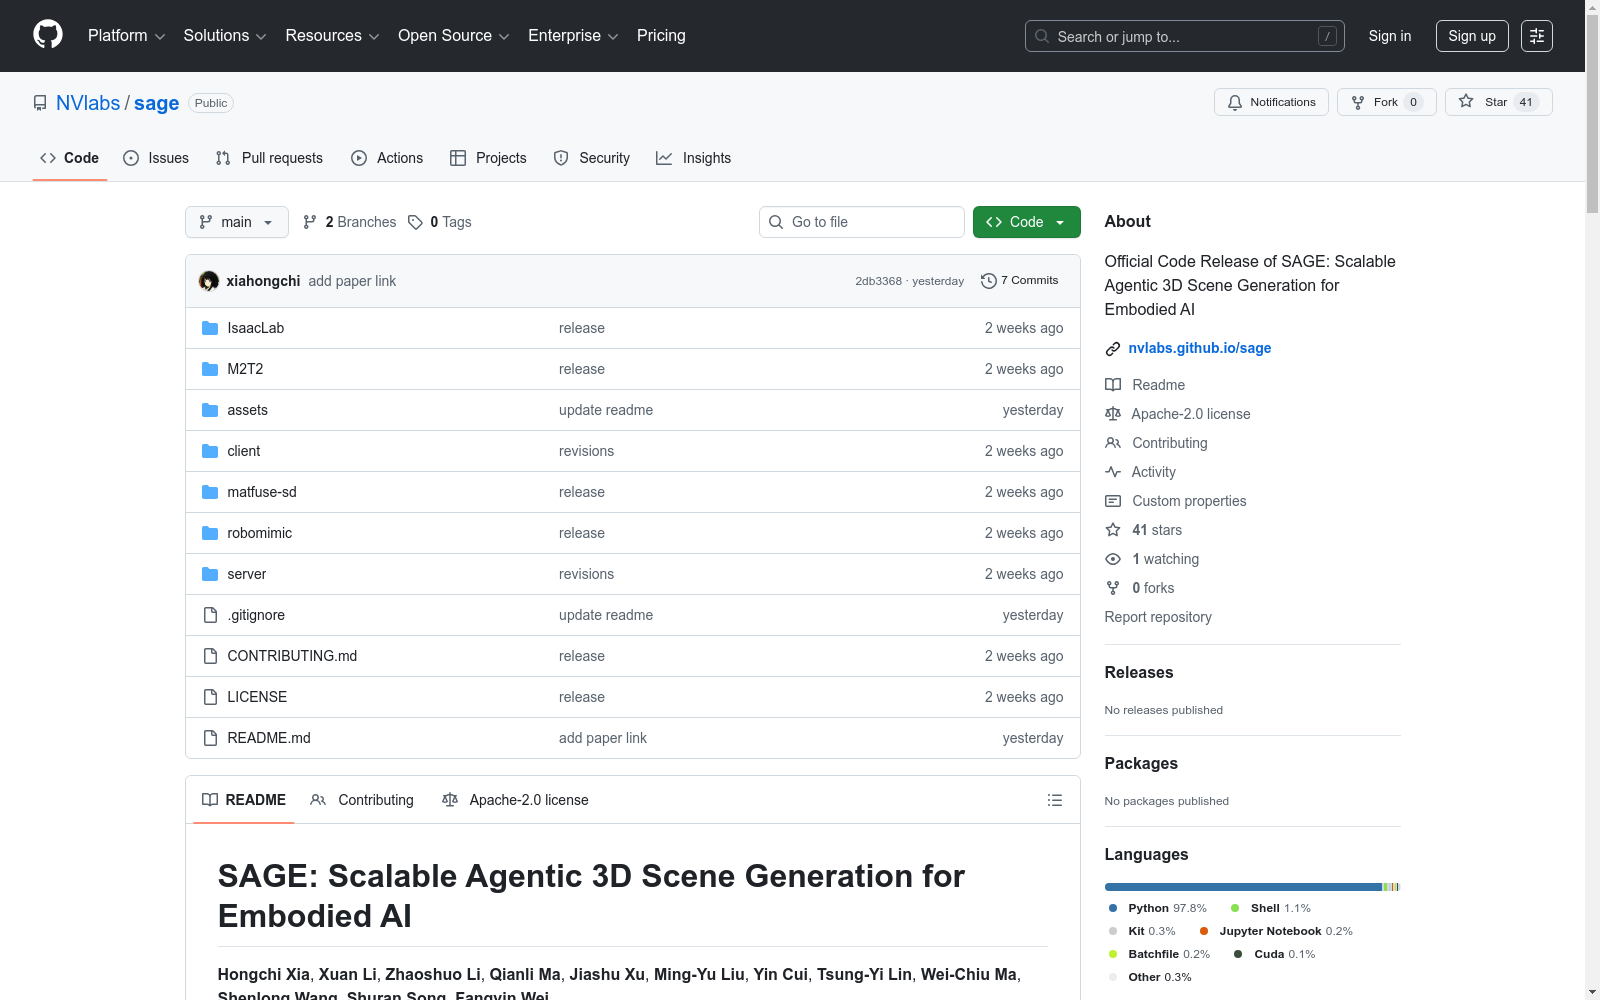Click xiahongchi's avatar image
The height and width of the screenshot is (1000, 1600).
(209, 281)
